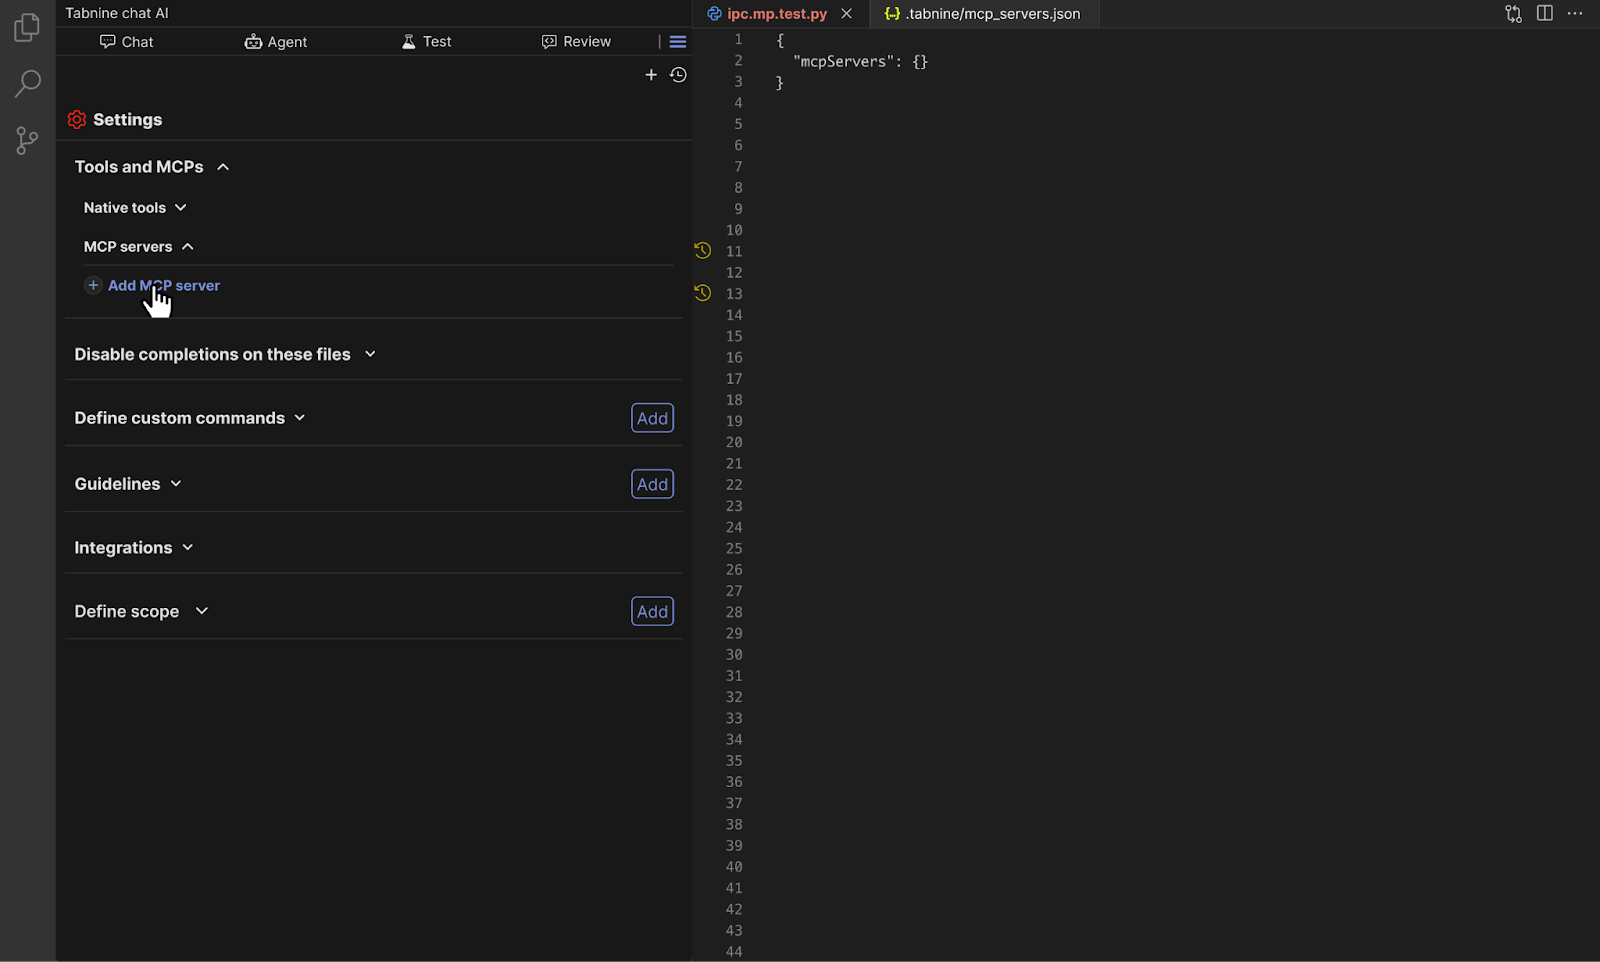Image resolution: width=1600 pixels, height=962 pixels.
Task: Click history marker beside line 11
Action: coord(703,251)
